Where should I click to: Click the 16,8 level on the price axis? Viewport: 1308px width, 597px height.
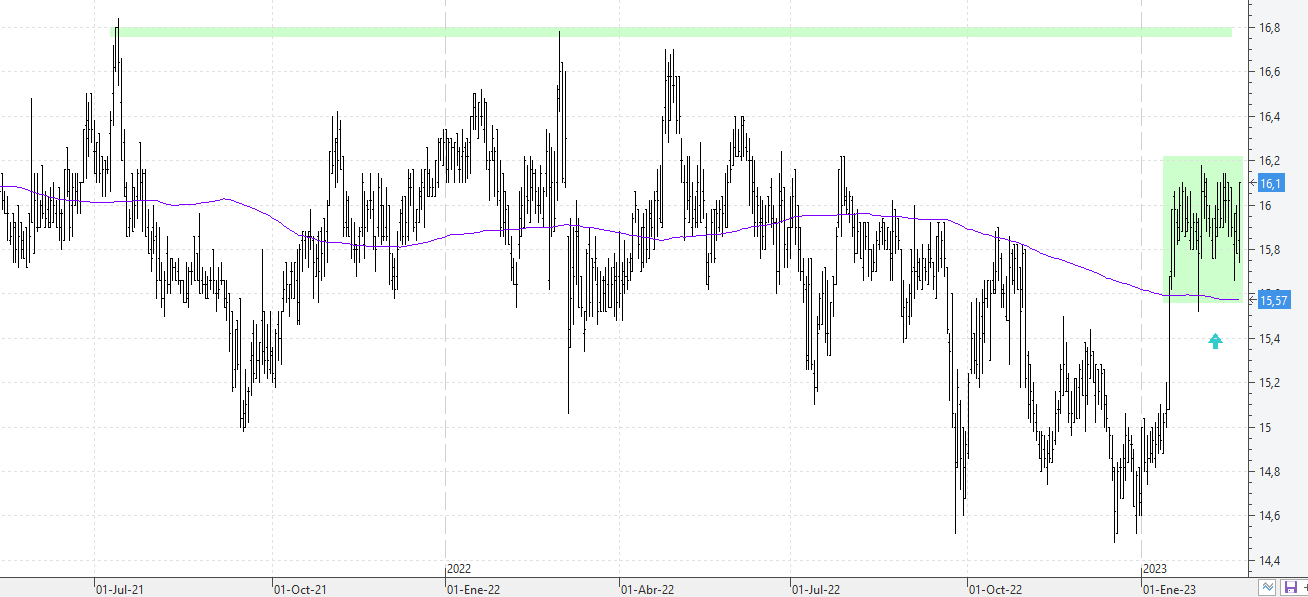point(1271,28)
